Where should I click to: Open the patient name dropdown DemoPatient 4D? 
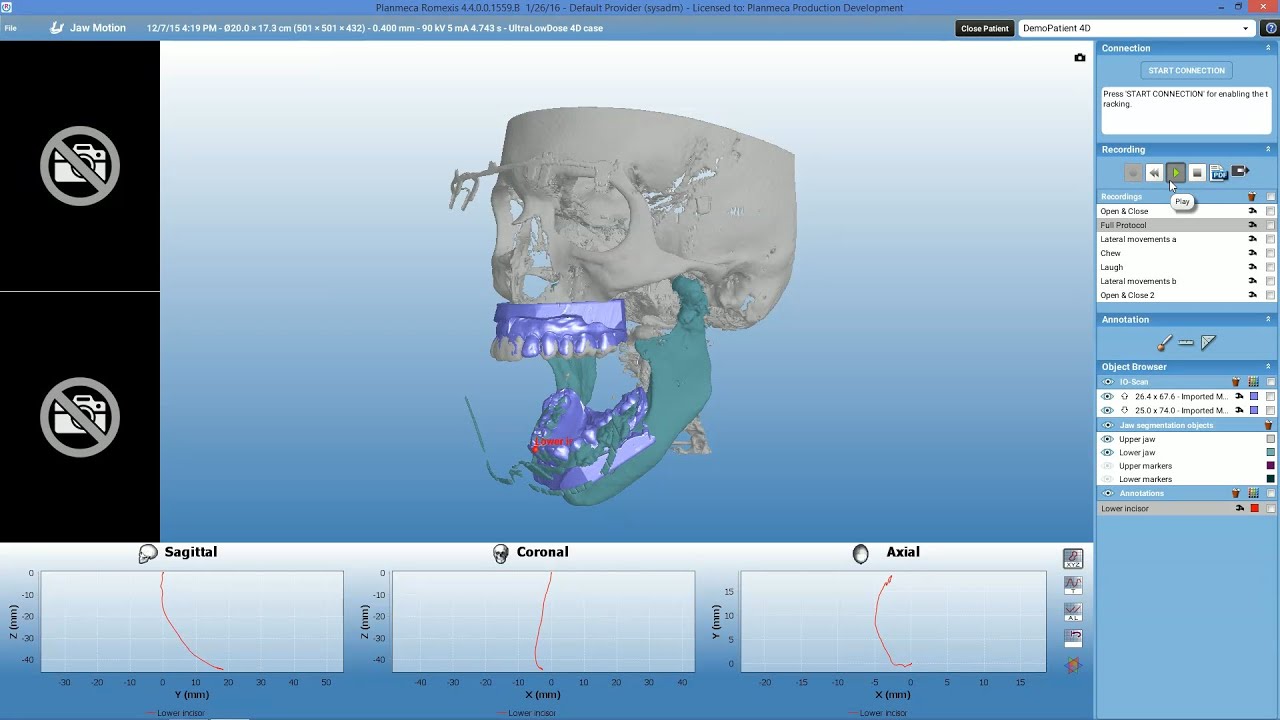coord(1136,28)
